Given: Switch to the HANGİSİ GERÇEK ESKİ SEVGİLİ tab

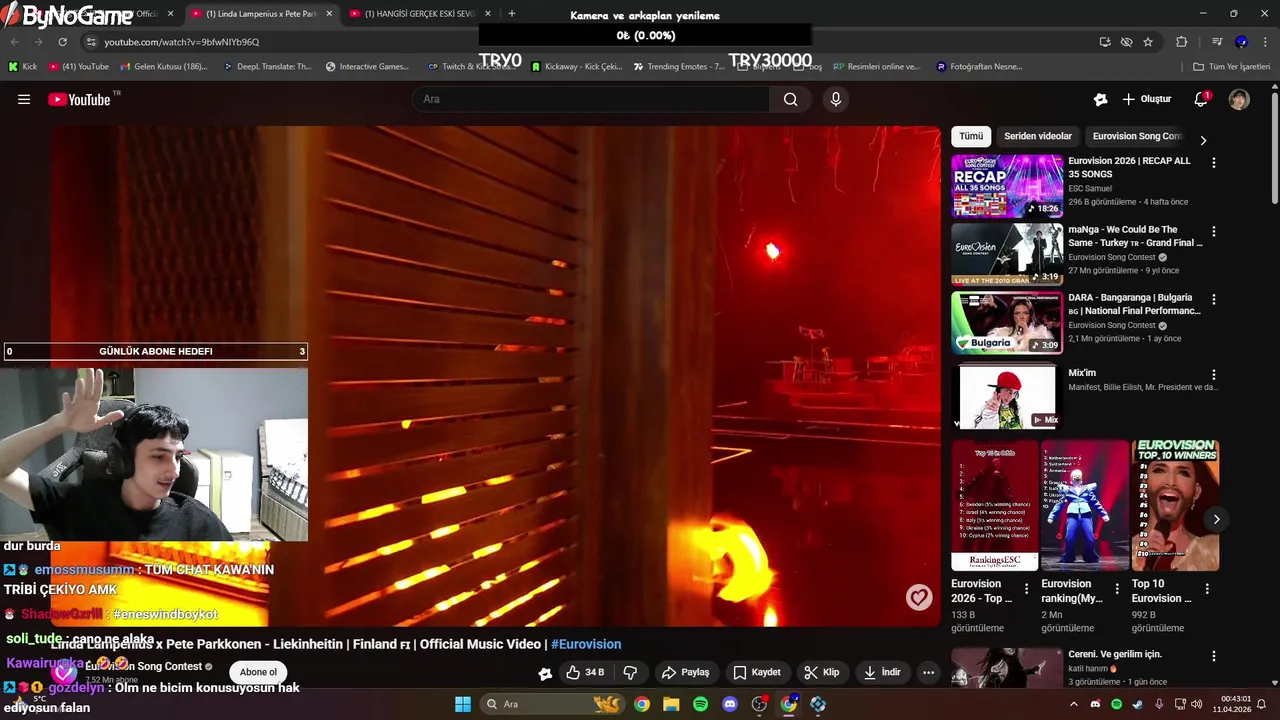Looking at the screenshot, I should 420,14.
